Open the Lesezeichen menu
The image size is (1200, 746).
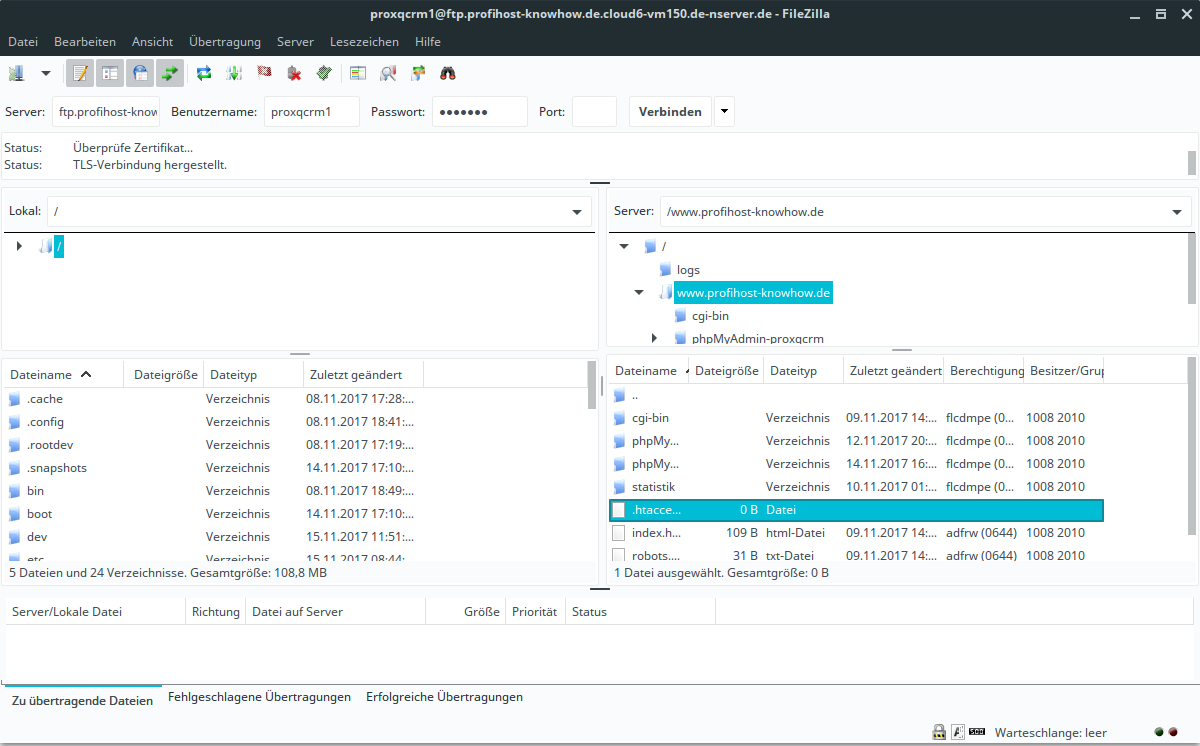click(364, 42)
